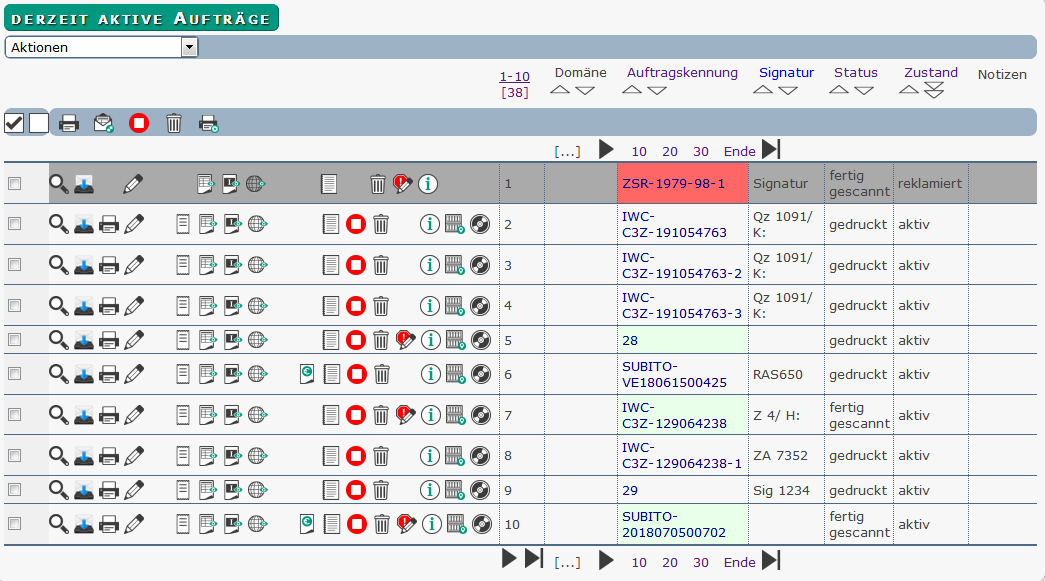The height and width of the screenshot is (581, 1045).
Task: Open order SUBITO-VE18061500425
Action: (x=674, y=374)
